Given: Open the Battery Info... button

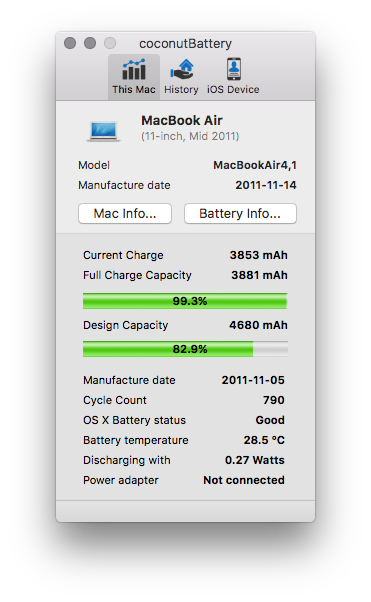Looking at the screenshot, I should point(240,213).
